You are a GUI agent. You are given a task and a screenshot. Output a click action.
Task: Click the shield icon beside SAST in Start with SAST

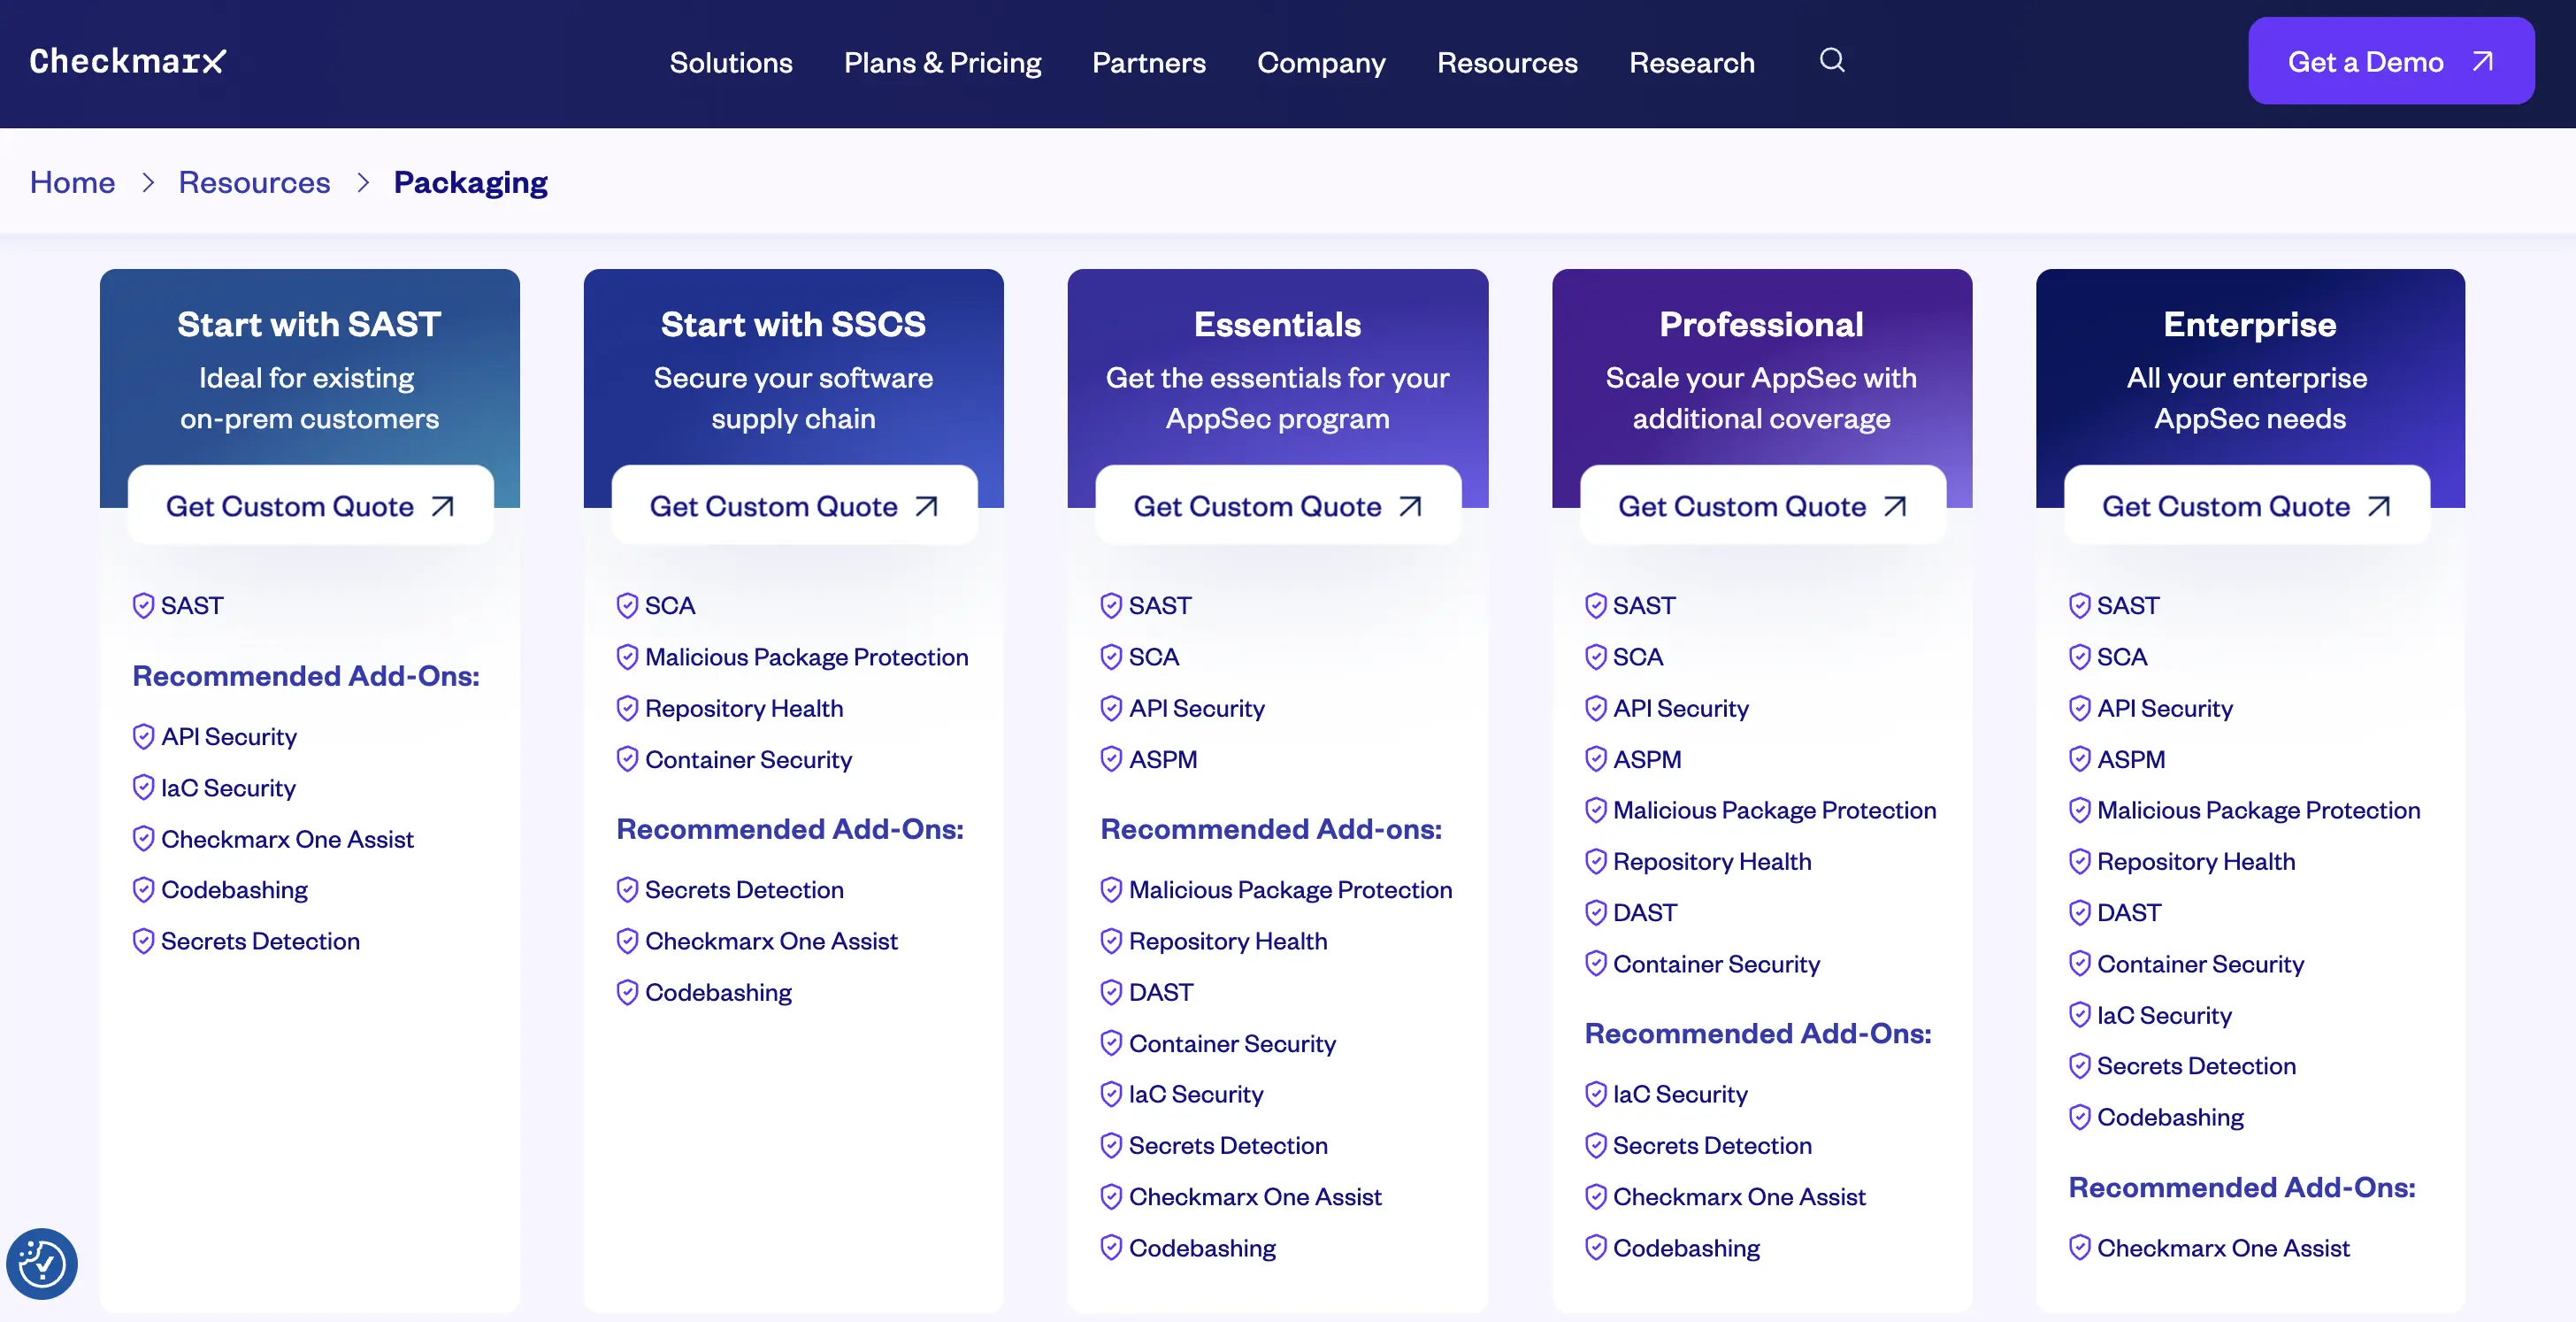click(x=142, y=605)
